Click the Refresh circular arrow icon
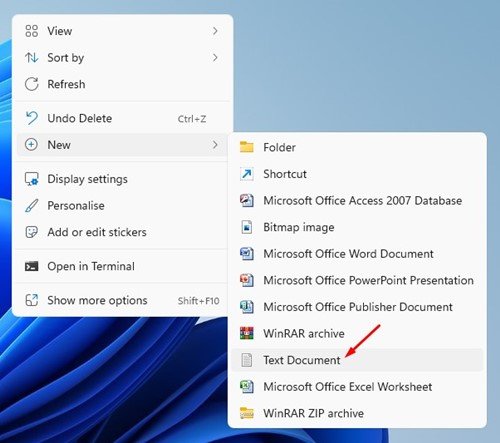The width and height of the screenshot is (500, 443). (x=32, y=84)
